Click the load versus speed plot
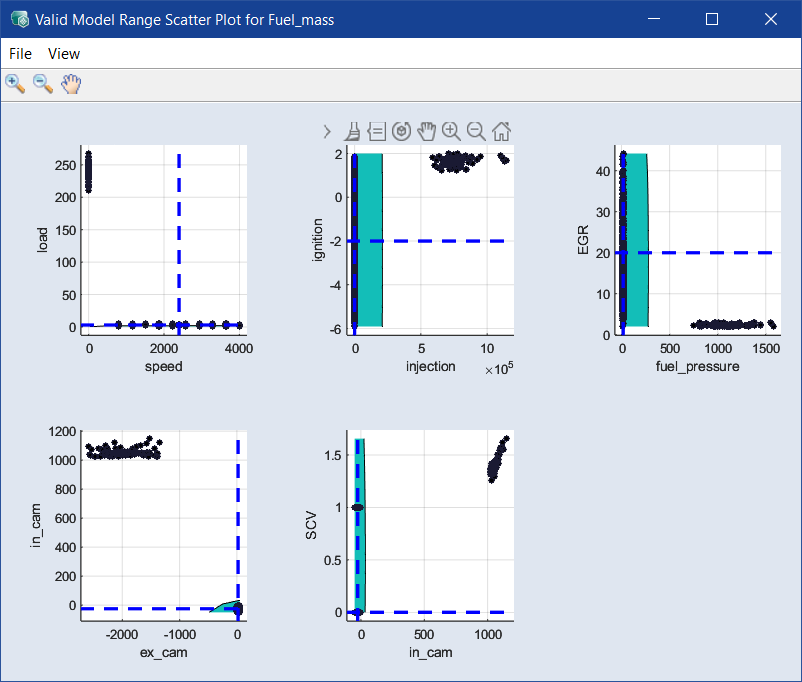802x682 pixels. (163, 240)
